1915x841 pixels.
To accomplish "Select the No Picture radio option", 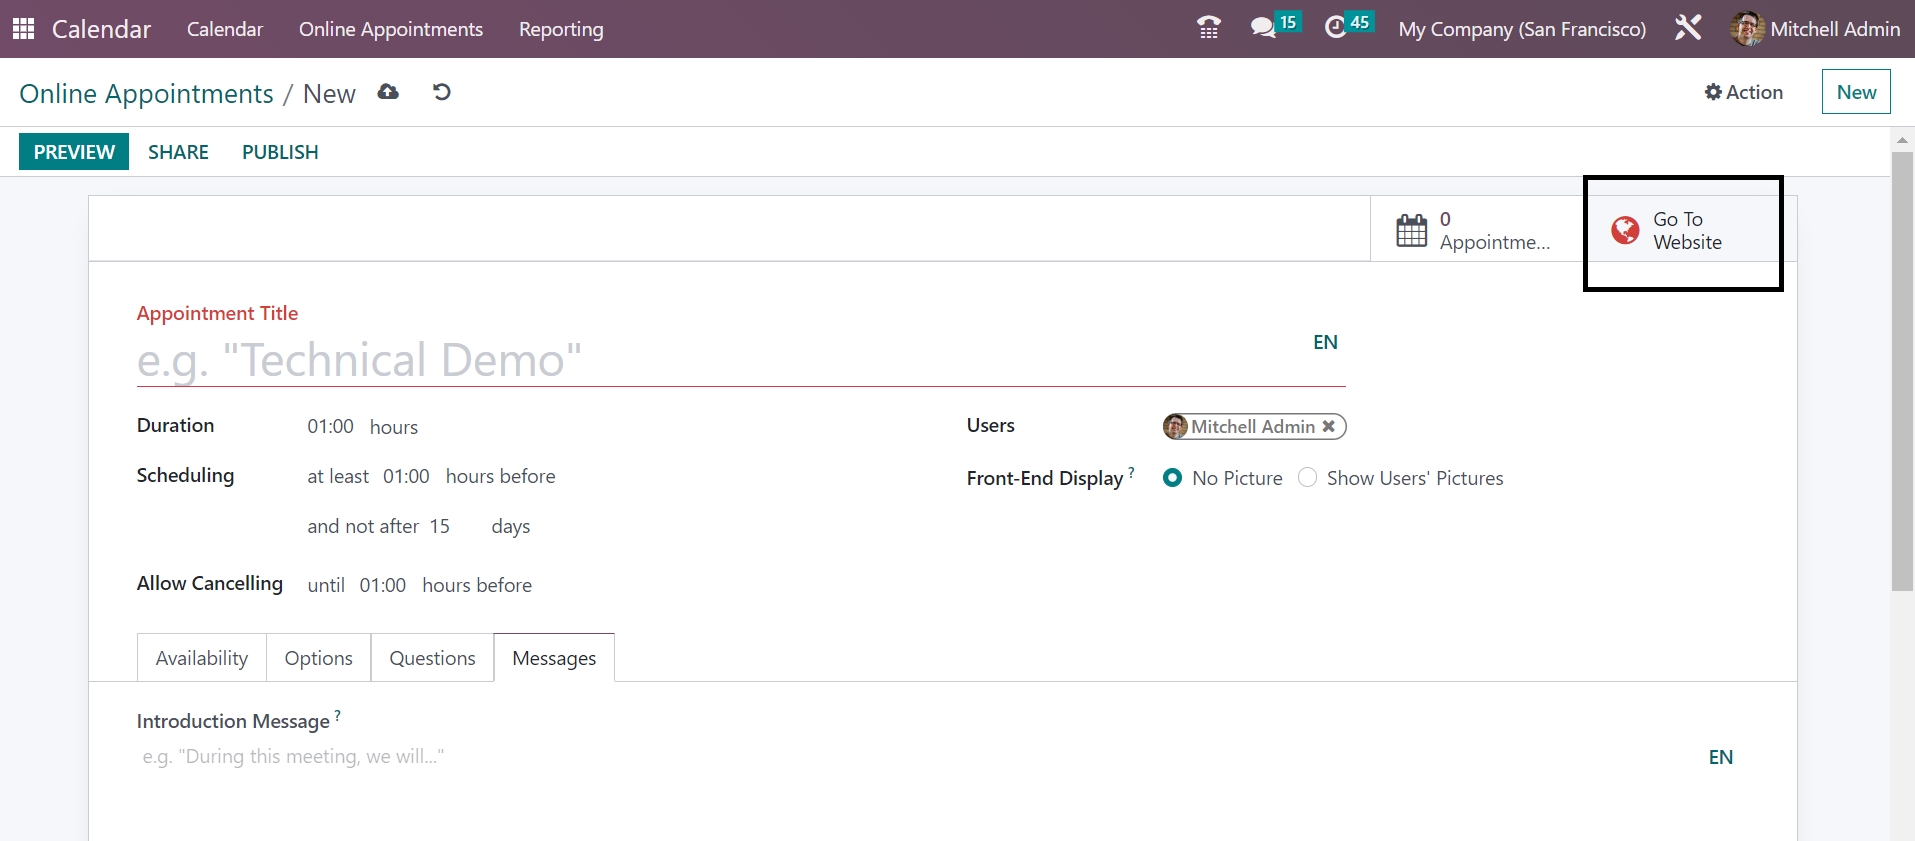I will tap(1173, 478).
